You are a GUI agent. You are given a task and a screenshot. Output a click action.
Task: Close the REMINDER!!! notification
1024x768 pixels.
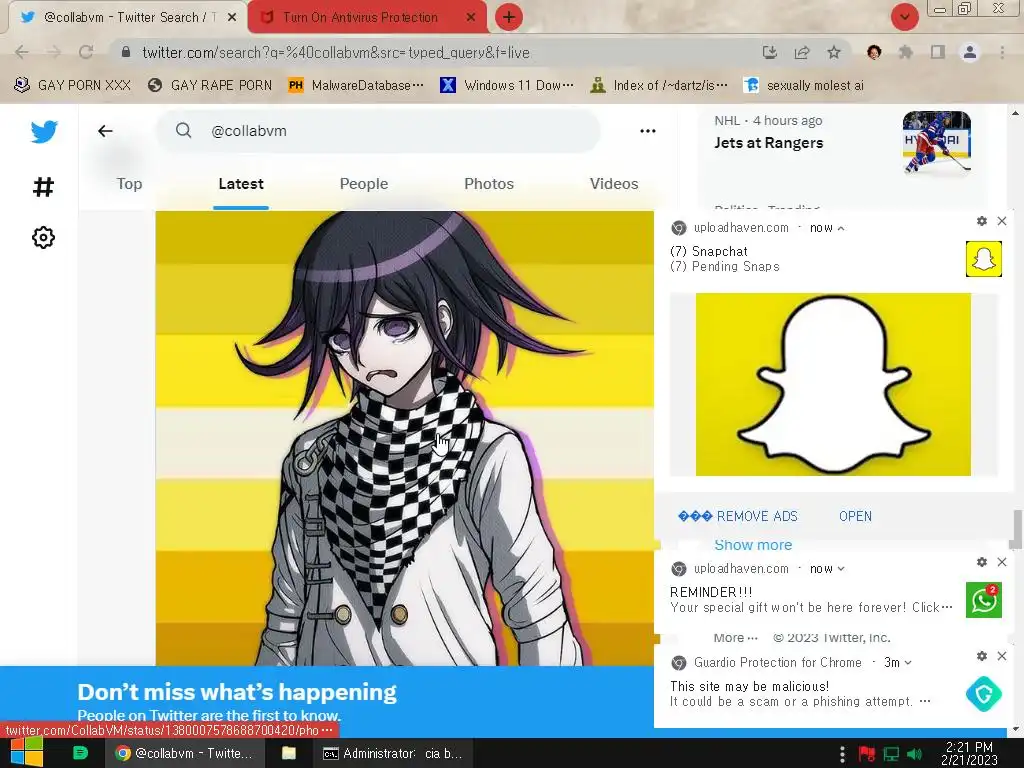pyautogui.click(x=1002, y=562)
